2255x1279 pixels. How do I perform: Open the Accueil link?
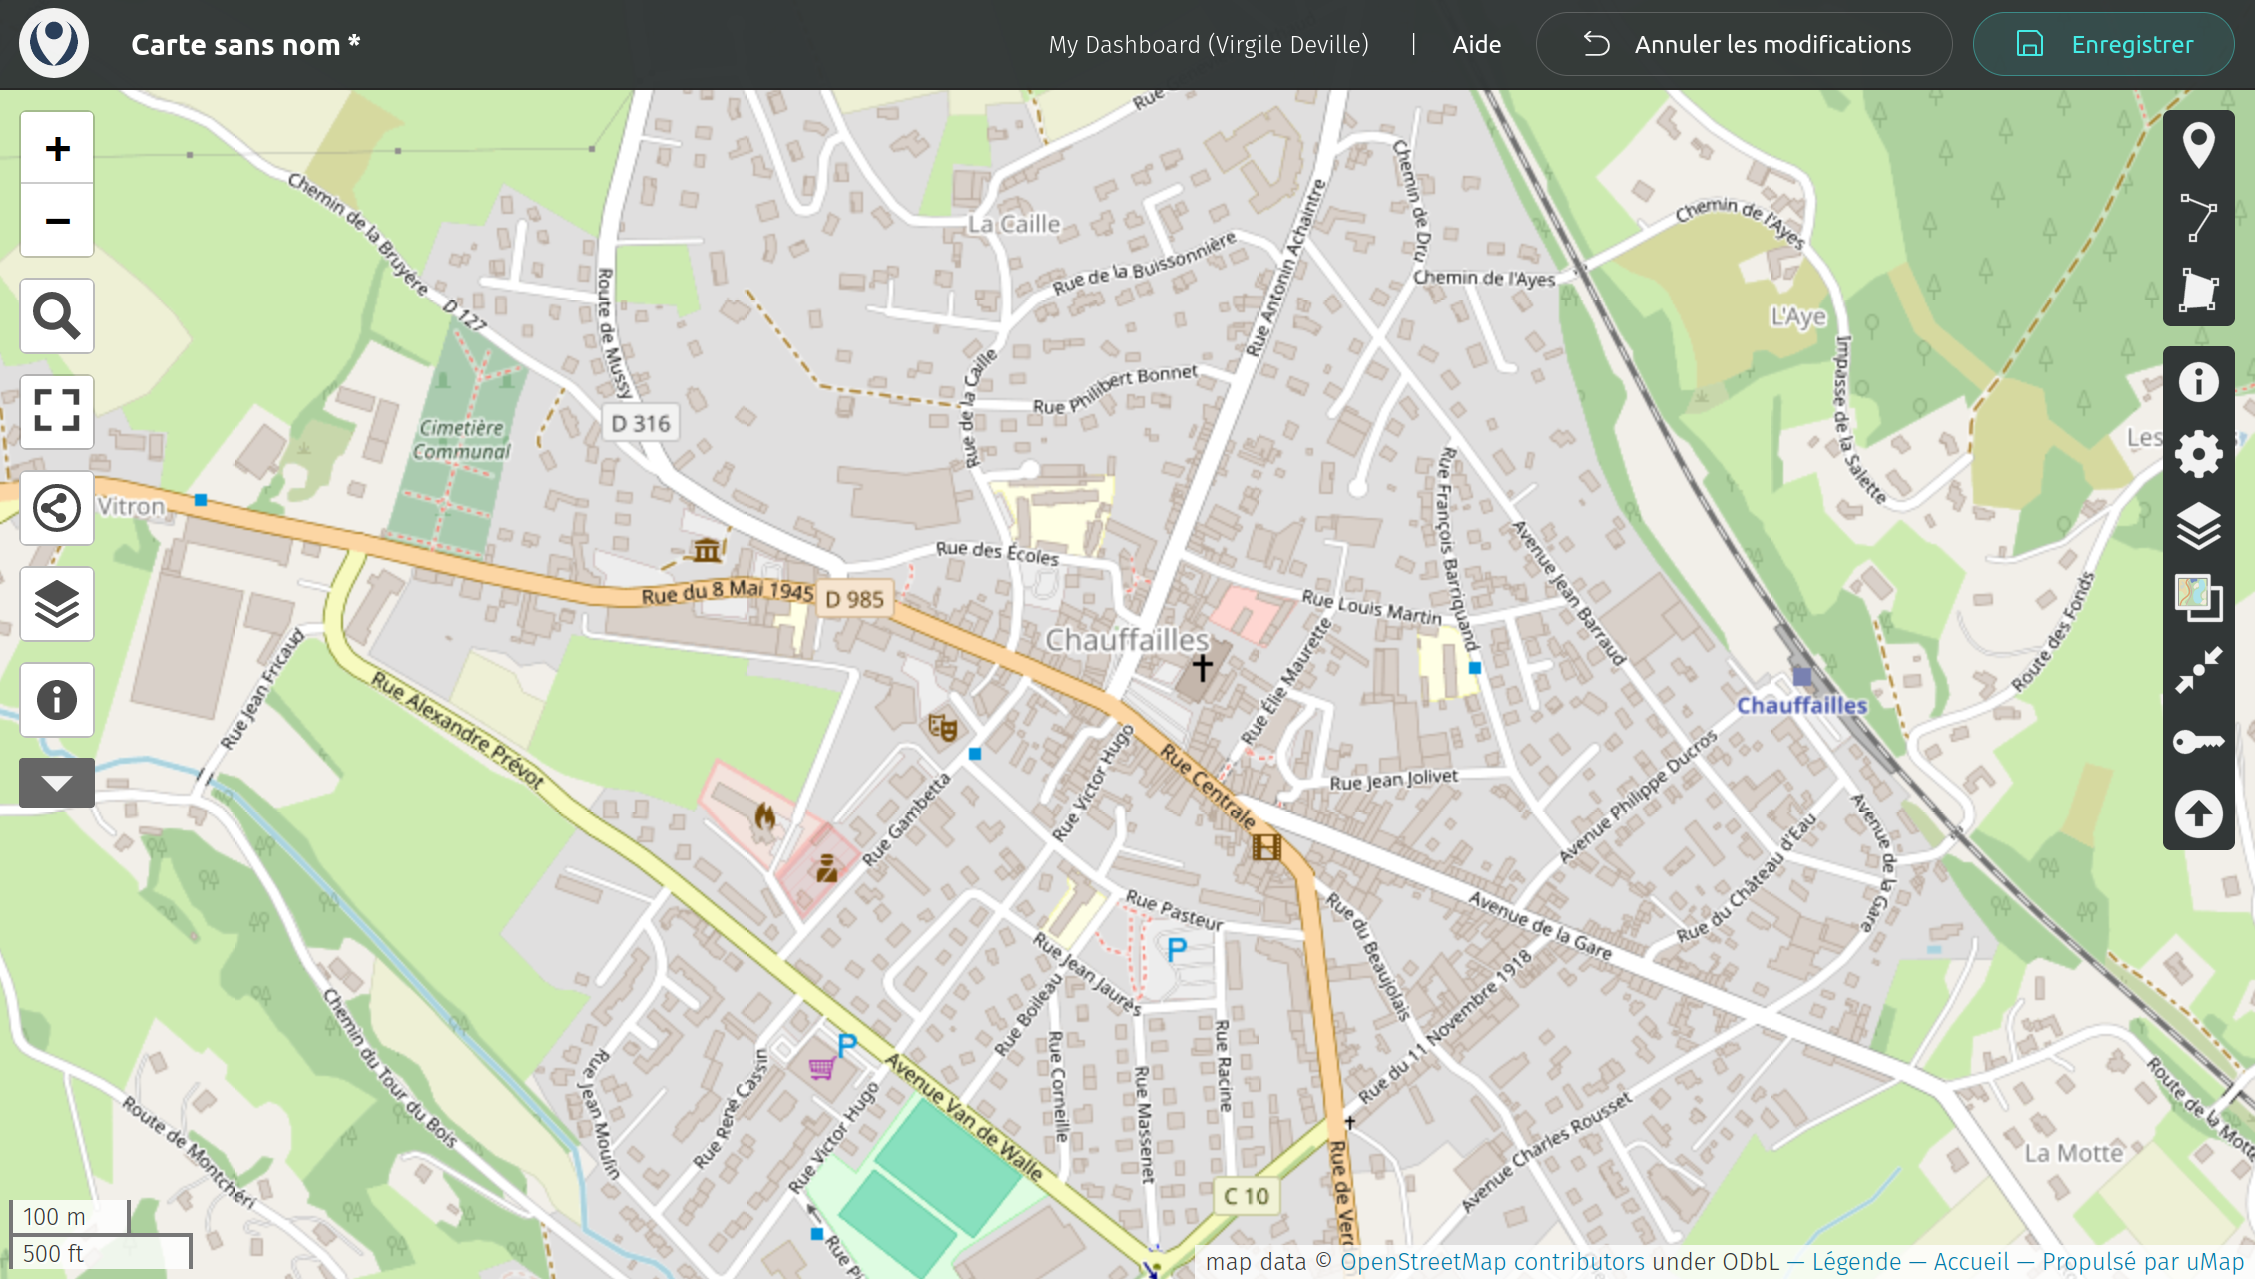(1970, 1262)
